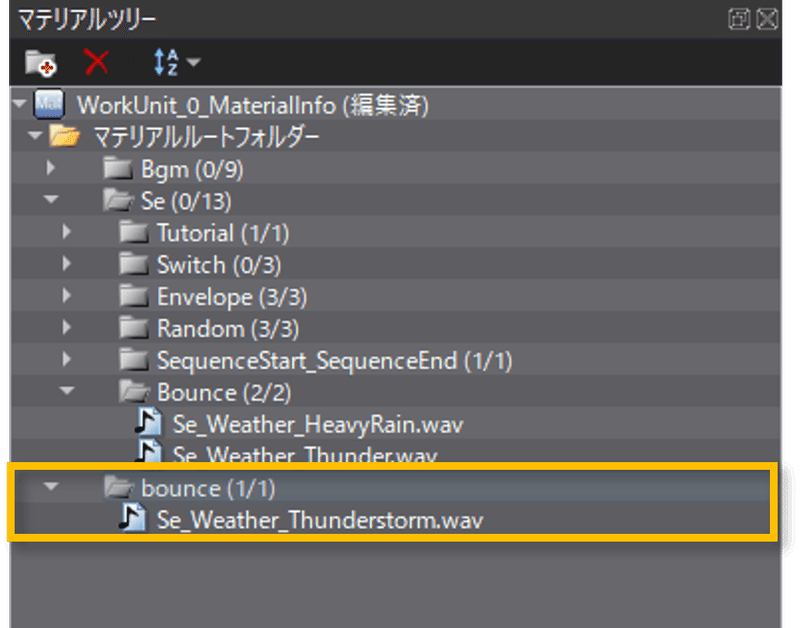Select the Random (3/3) label

coord(228,329)
